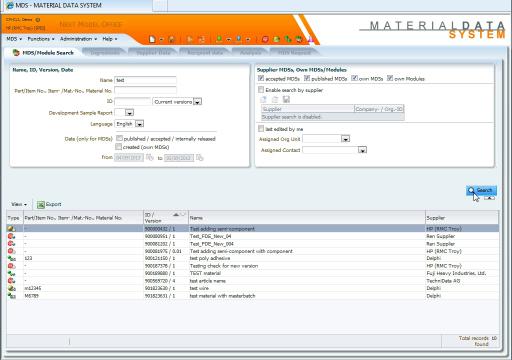Screen dimensions: 512x360
Task: Click type icon of test material with masterbatch row
Action: (11, 296)
